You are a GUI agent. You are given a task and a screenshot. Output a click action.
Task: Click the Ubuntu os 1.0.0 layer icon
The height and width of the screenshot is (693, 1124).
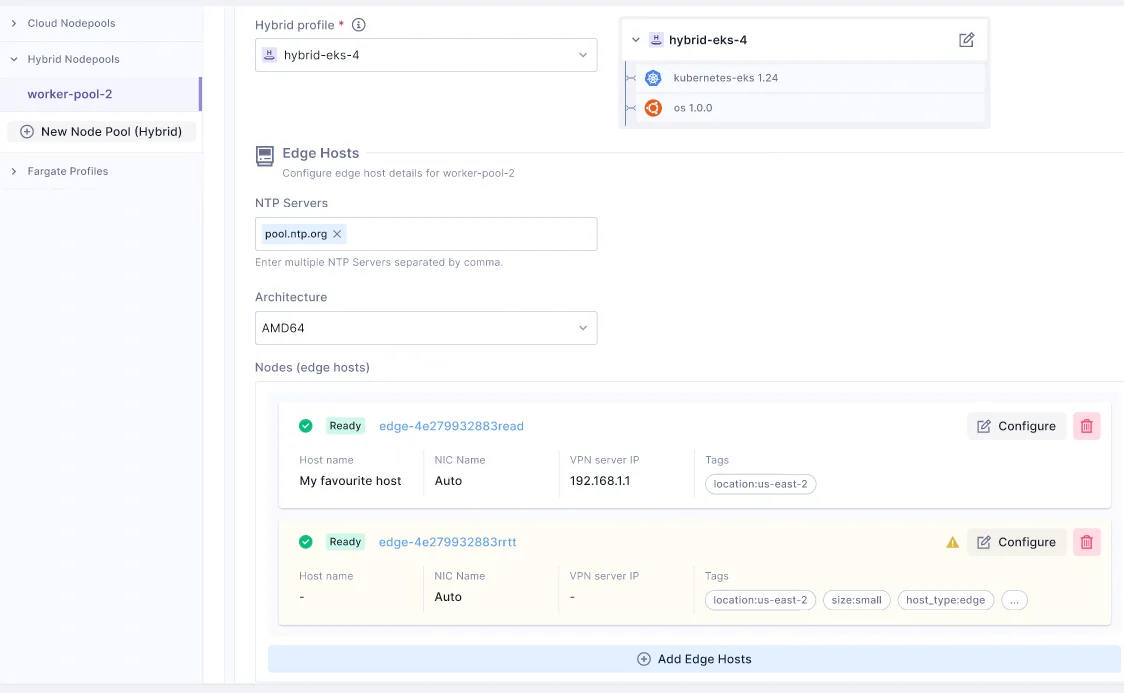pos(653,108)
